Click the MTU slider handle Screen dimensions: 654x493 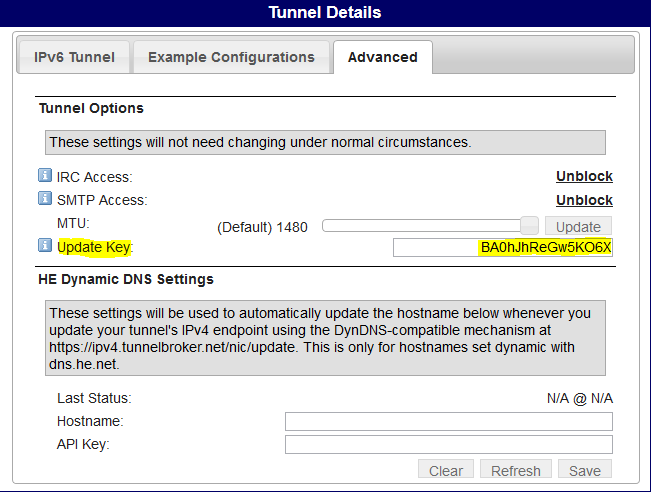[x=529, y=226]
